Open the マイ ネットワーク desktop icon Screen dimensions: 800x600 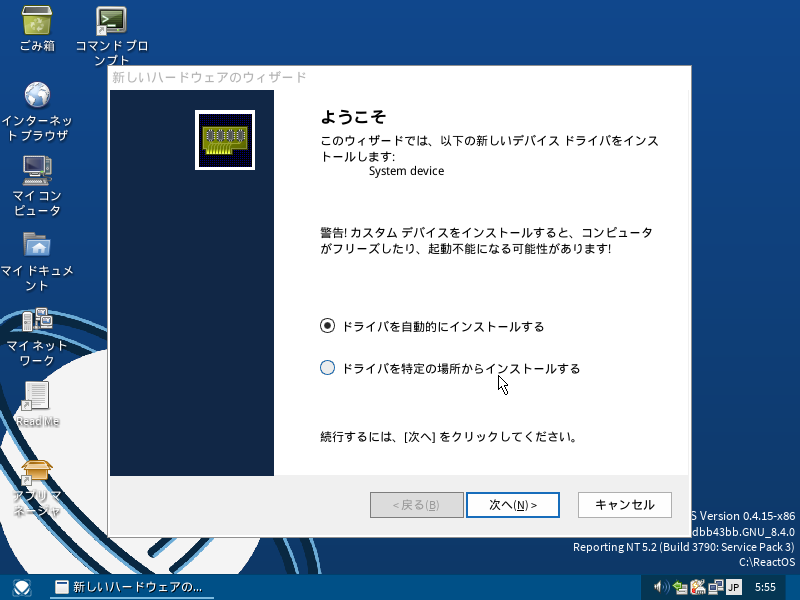tap(37, 338)
